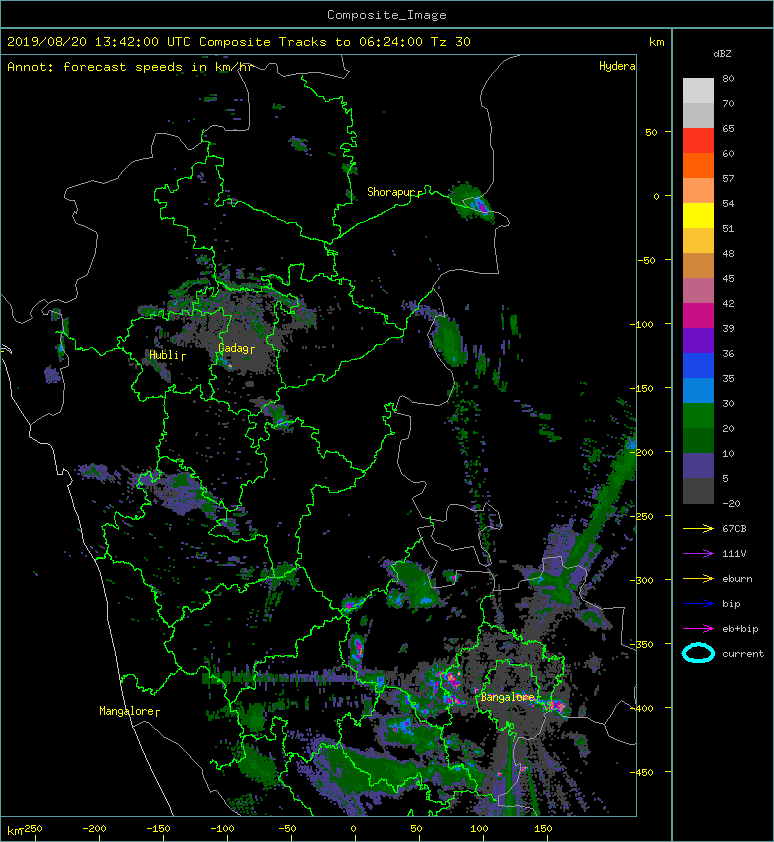Click the 'Annot: forecast speeds in km/hr' note

[x=130, y=67]
